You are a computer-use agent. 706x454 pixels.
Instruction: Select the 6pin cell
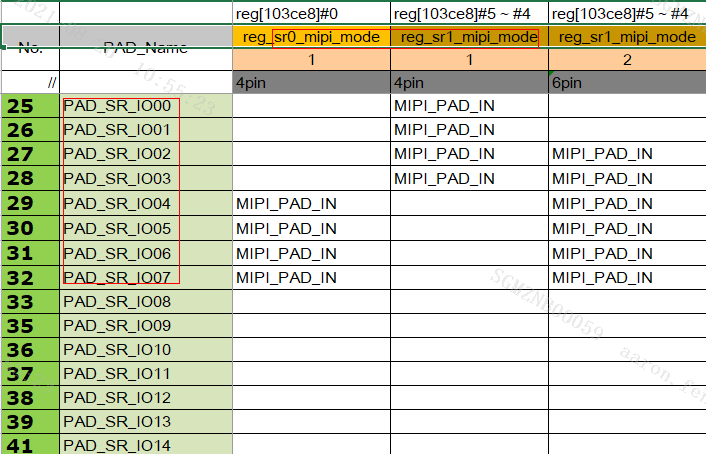click(x=627, y=82)
